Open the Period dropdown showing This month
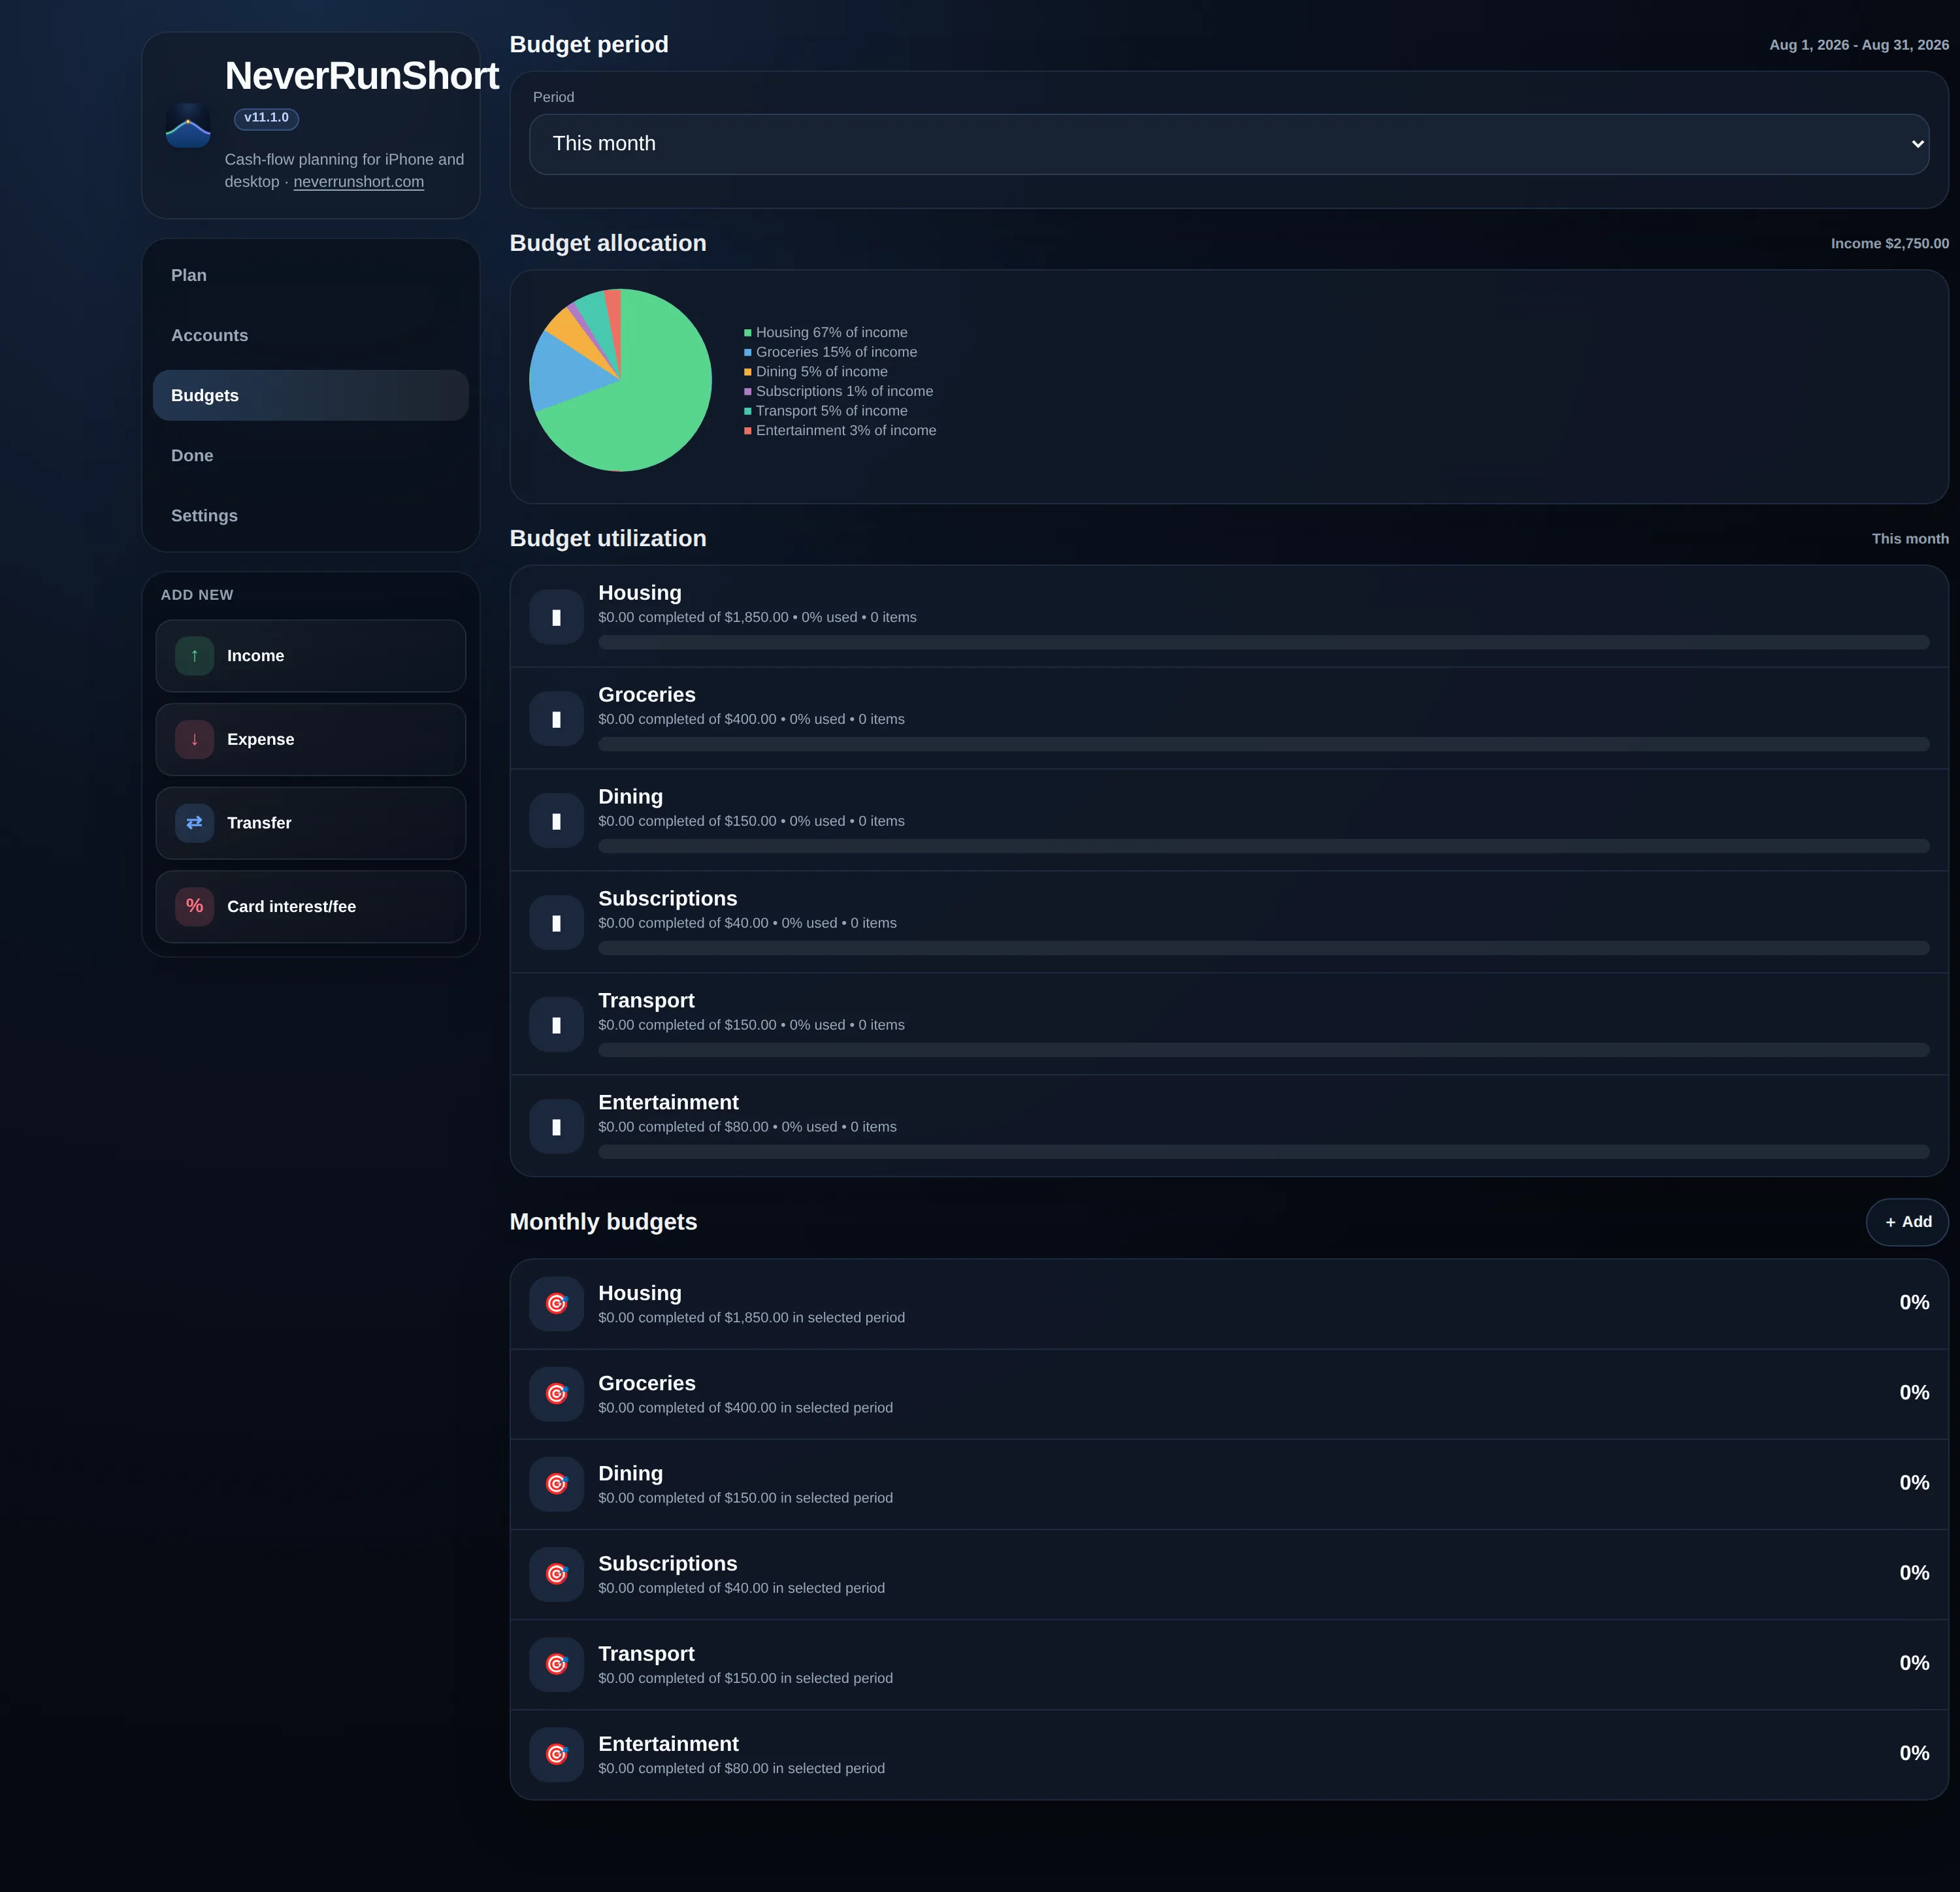 (1229, 144)
